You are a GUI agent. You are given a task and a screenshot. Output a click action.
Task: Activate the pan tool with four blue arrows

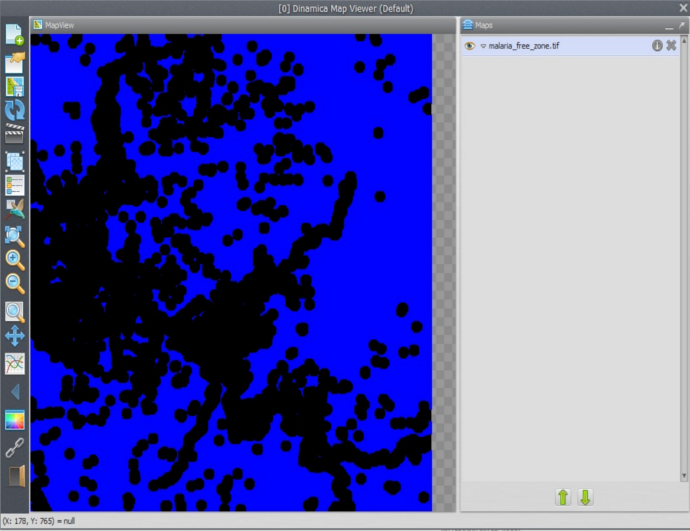15,336
